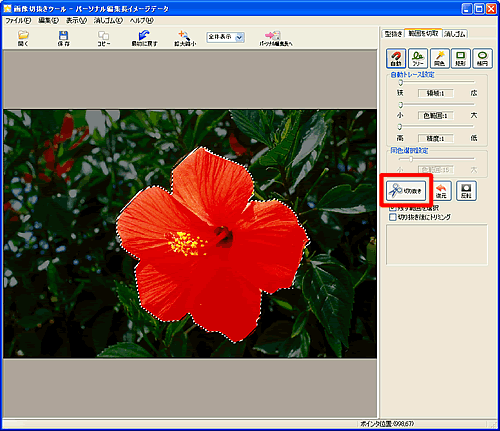Image resolution: width=500 pixels, height=431 pixels.
Task: Send image to パーソナル編集長 via toolbar icon
Action: coord(275,38)
